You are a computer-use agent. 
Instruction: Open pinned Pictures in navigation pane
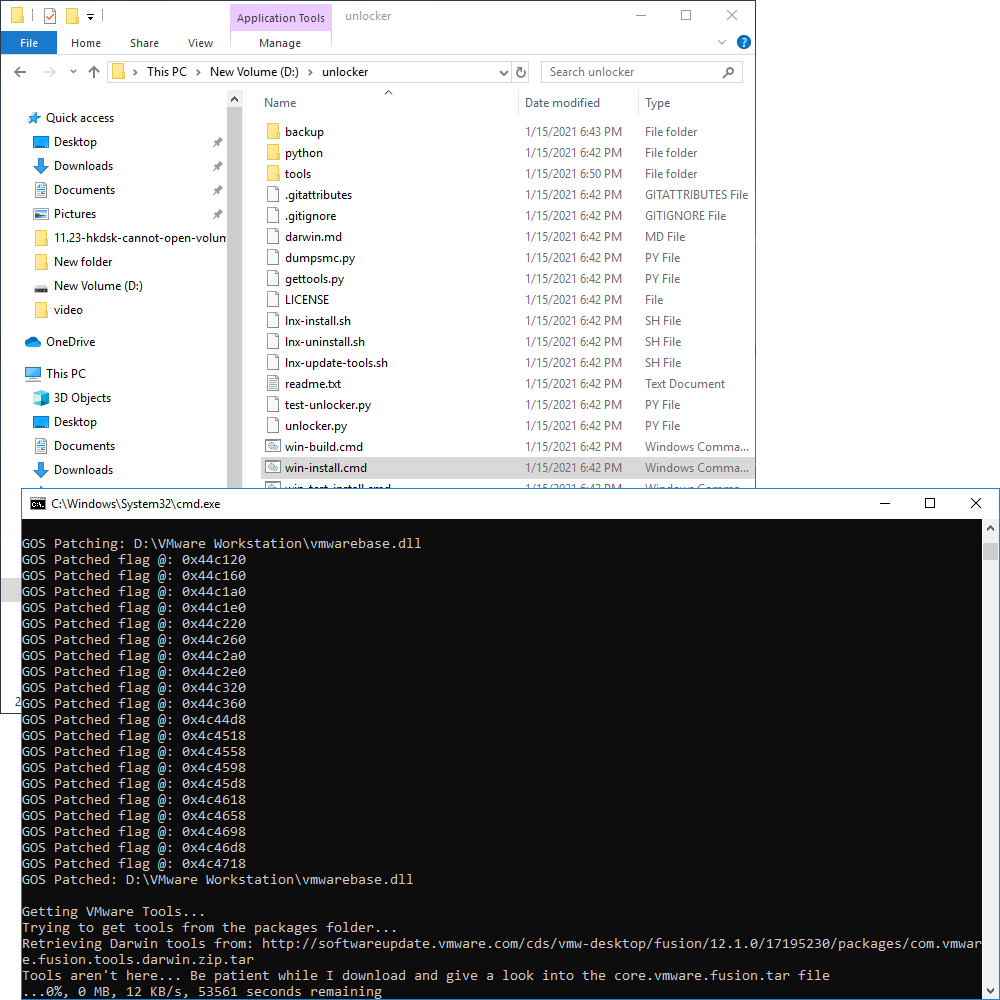[x=75, y=214]
